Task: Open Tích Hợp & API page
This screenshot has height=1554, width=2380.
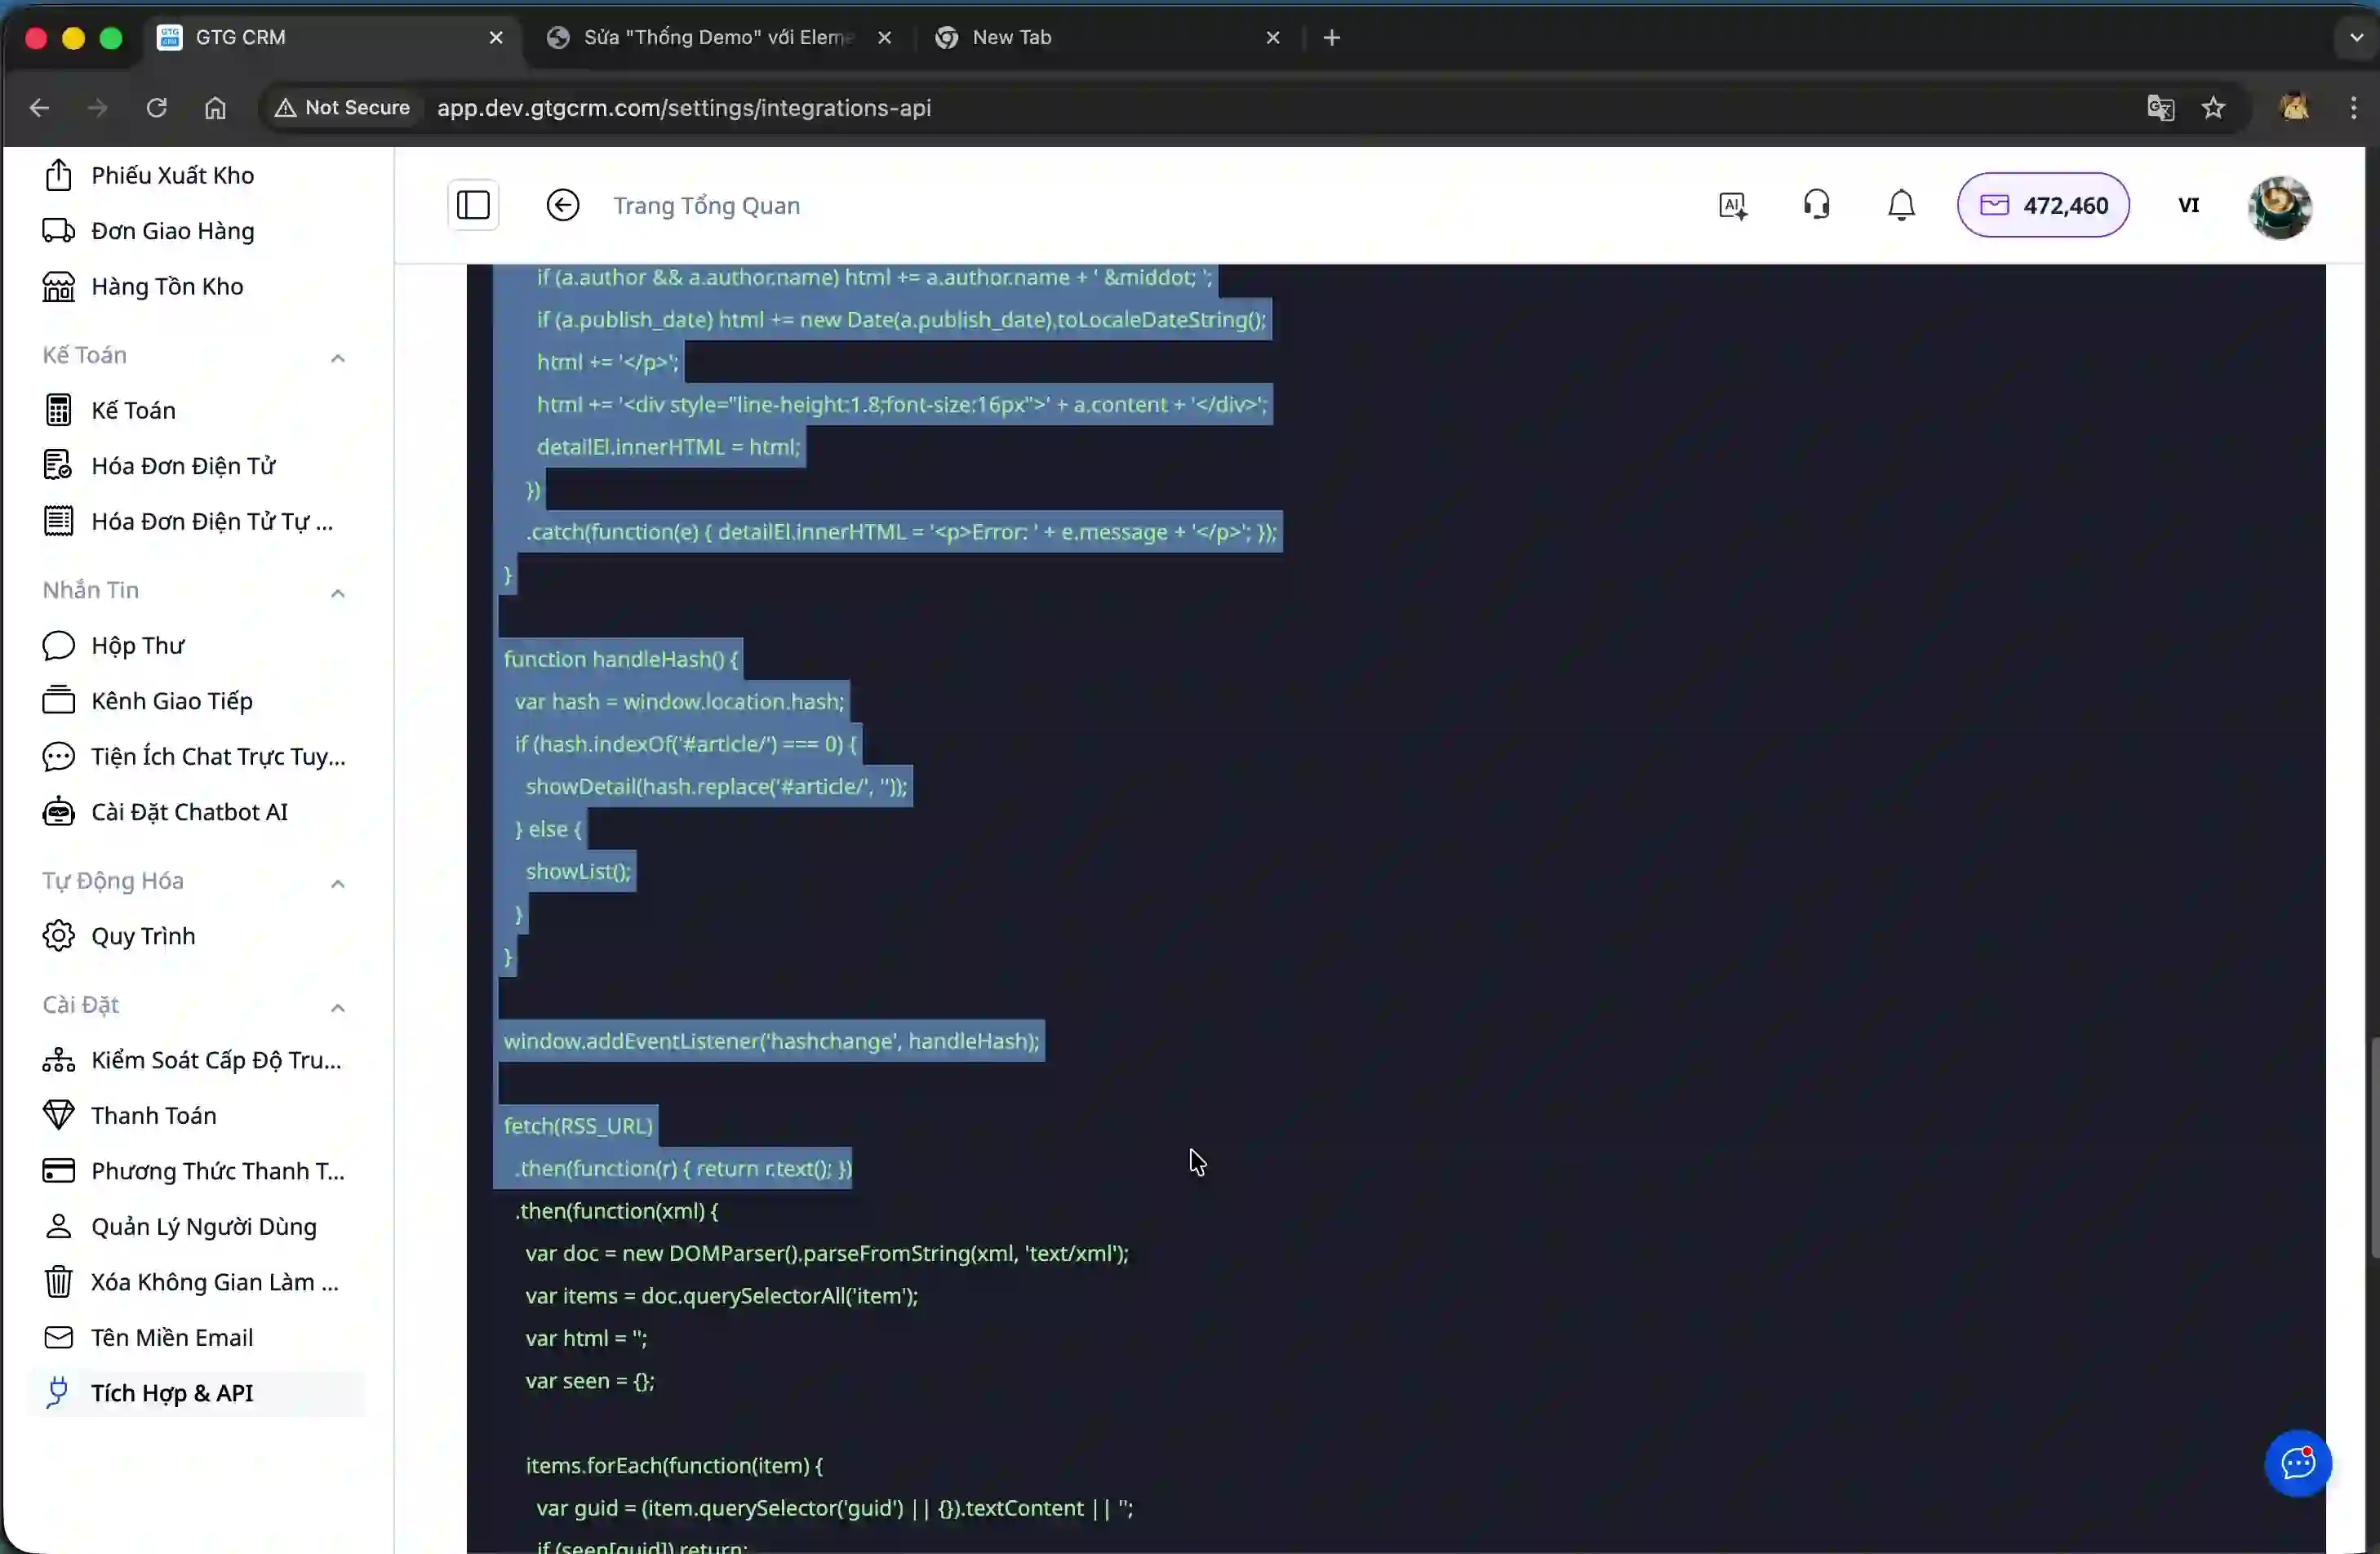Action: tap(173, 1391)
